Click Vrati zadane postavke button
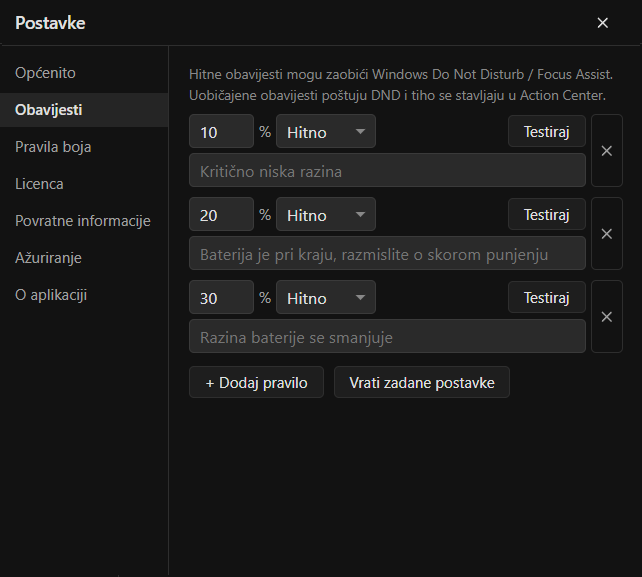Image resolution: width=642 pixels, height=577 pixels. (422, 382)
